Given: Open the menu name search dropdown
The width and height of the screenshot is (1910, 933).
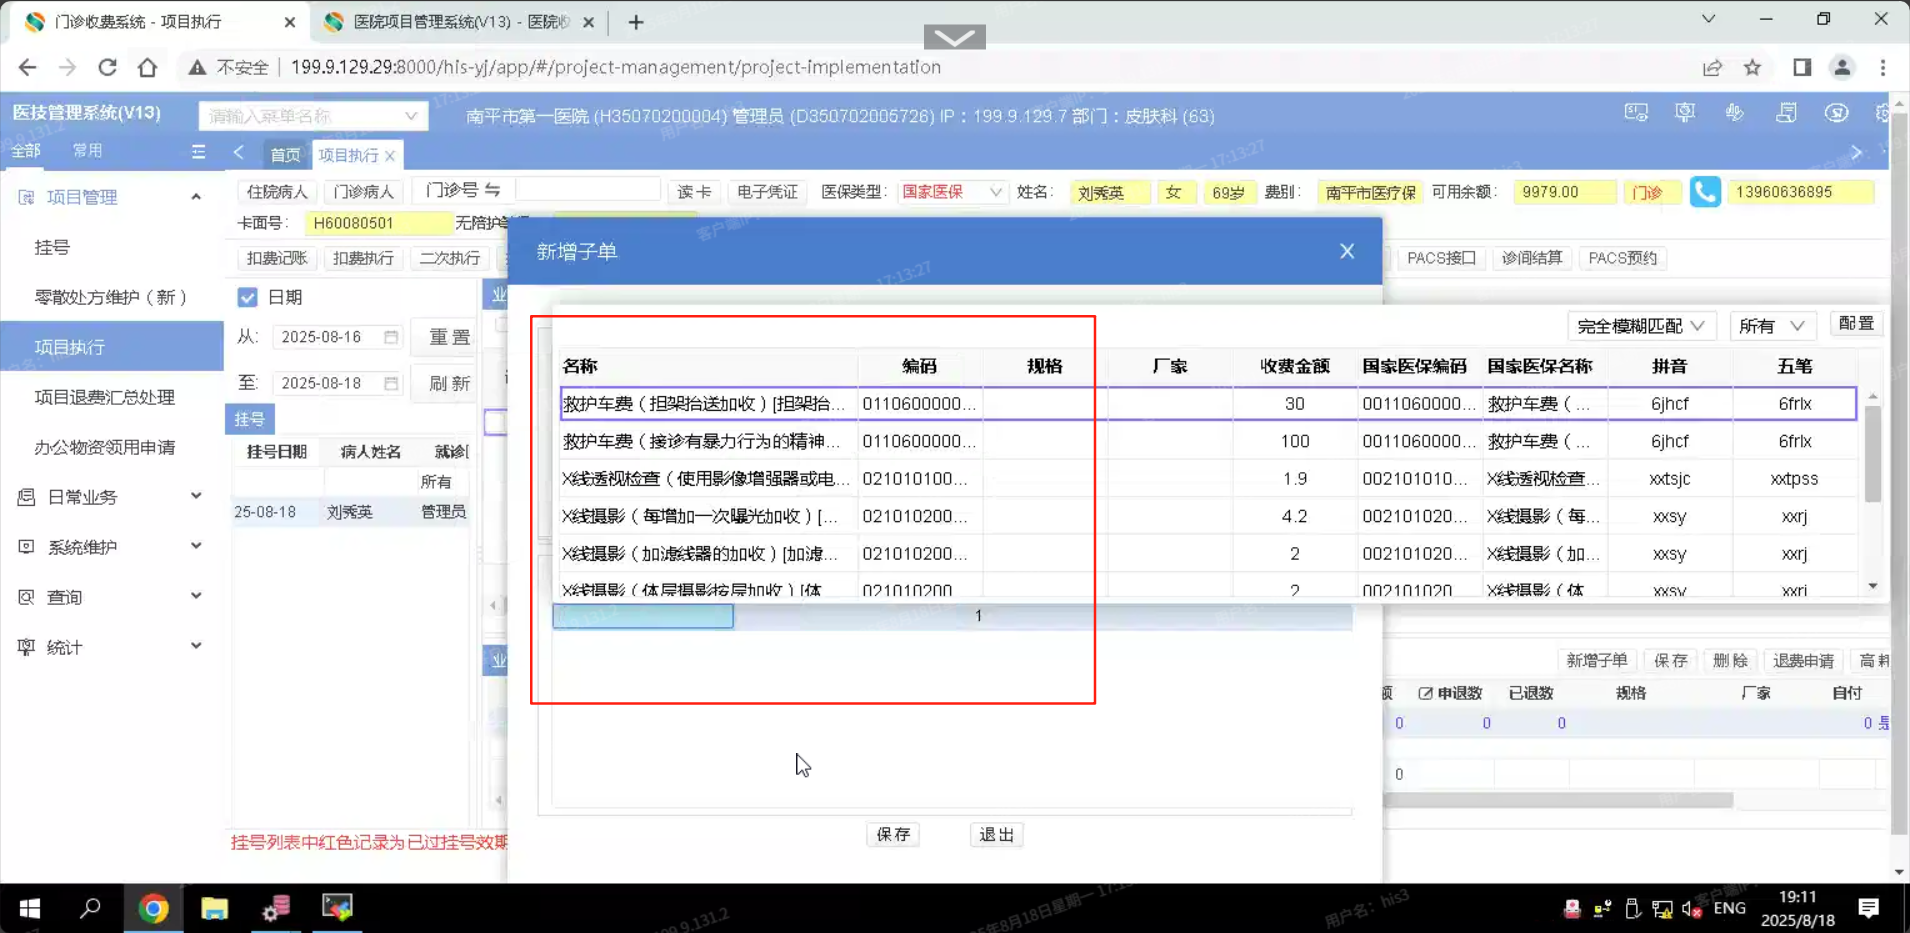Looking at the screenshot, I should [x=313, y=116].
